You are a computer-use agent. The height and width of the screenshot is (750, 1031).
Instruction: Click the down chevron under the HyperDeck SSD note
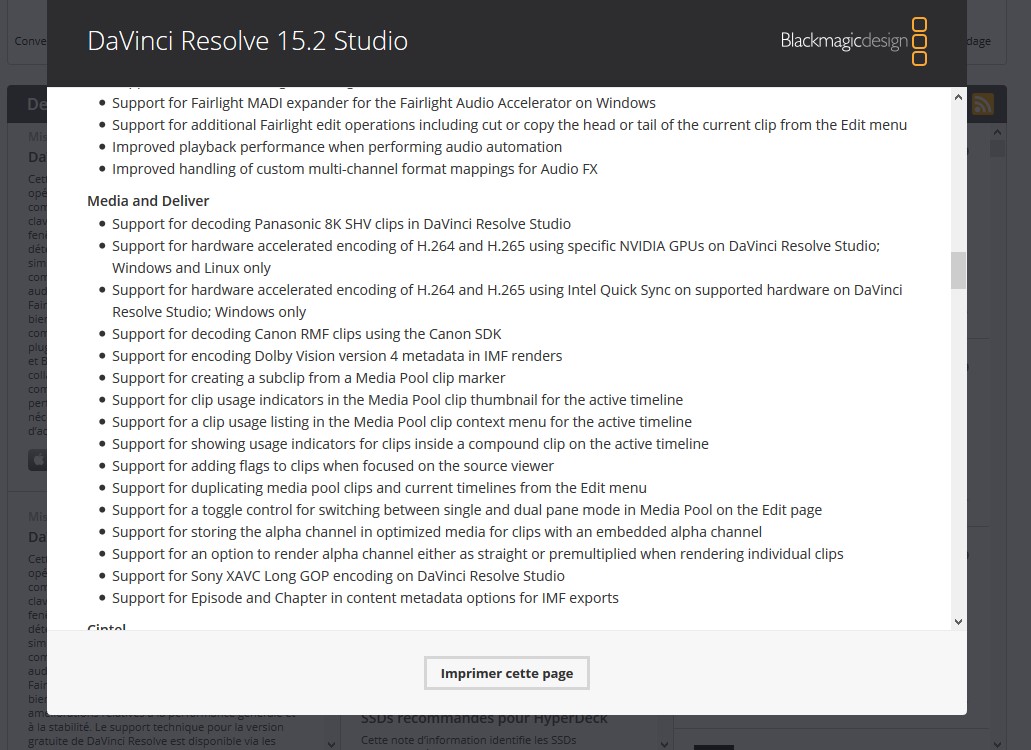pos(664,744)
